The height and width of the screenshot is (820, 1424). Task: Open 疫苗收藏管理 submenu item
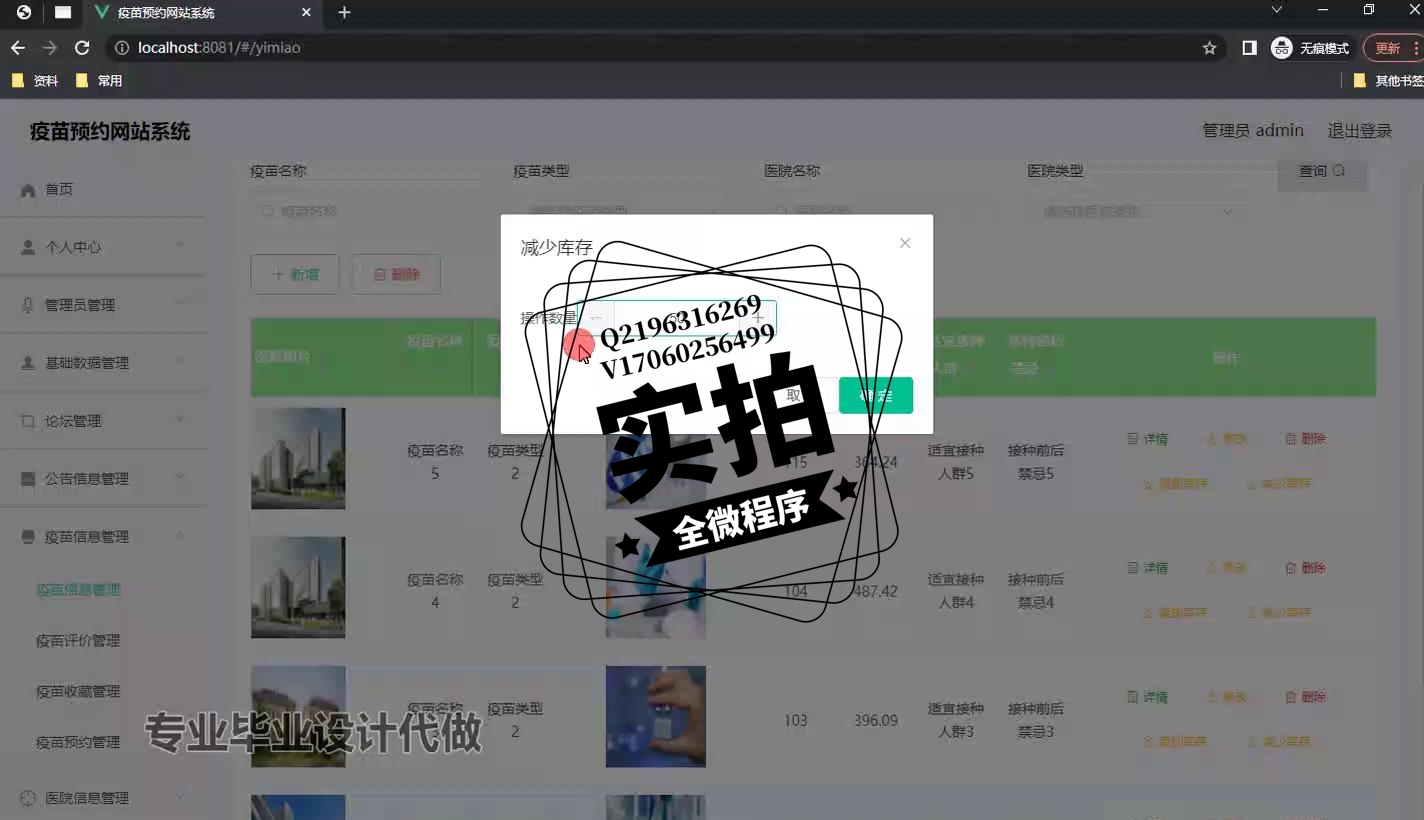tap(78, 691)
